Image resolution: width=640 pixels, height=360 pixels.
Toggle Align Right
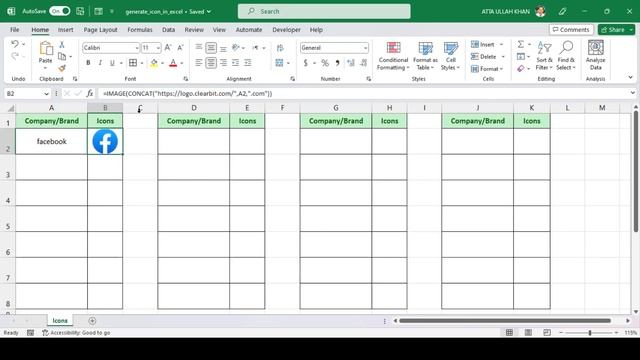click(223, 63)
